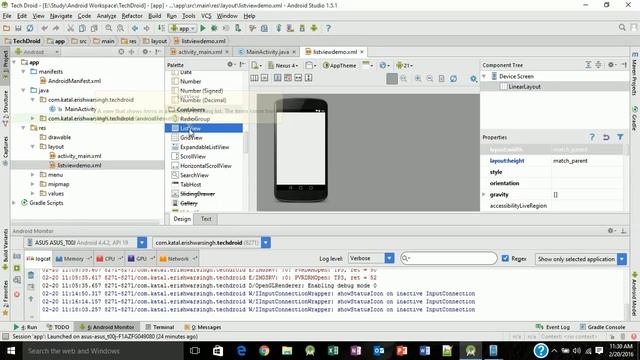This screenshot has height=360, width=640.
Task: Open the Log level Verbose dropdown
Action: tap(371, 258)
